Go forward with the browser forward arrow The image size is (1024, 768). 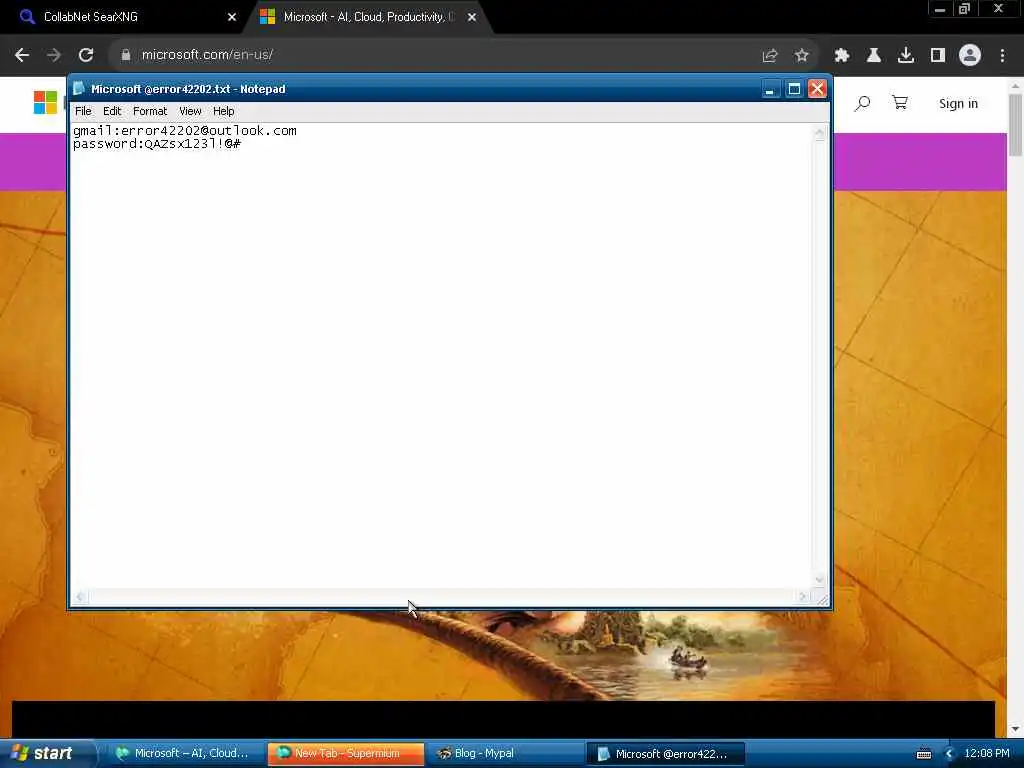click(x=54, y=55)
